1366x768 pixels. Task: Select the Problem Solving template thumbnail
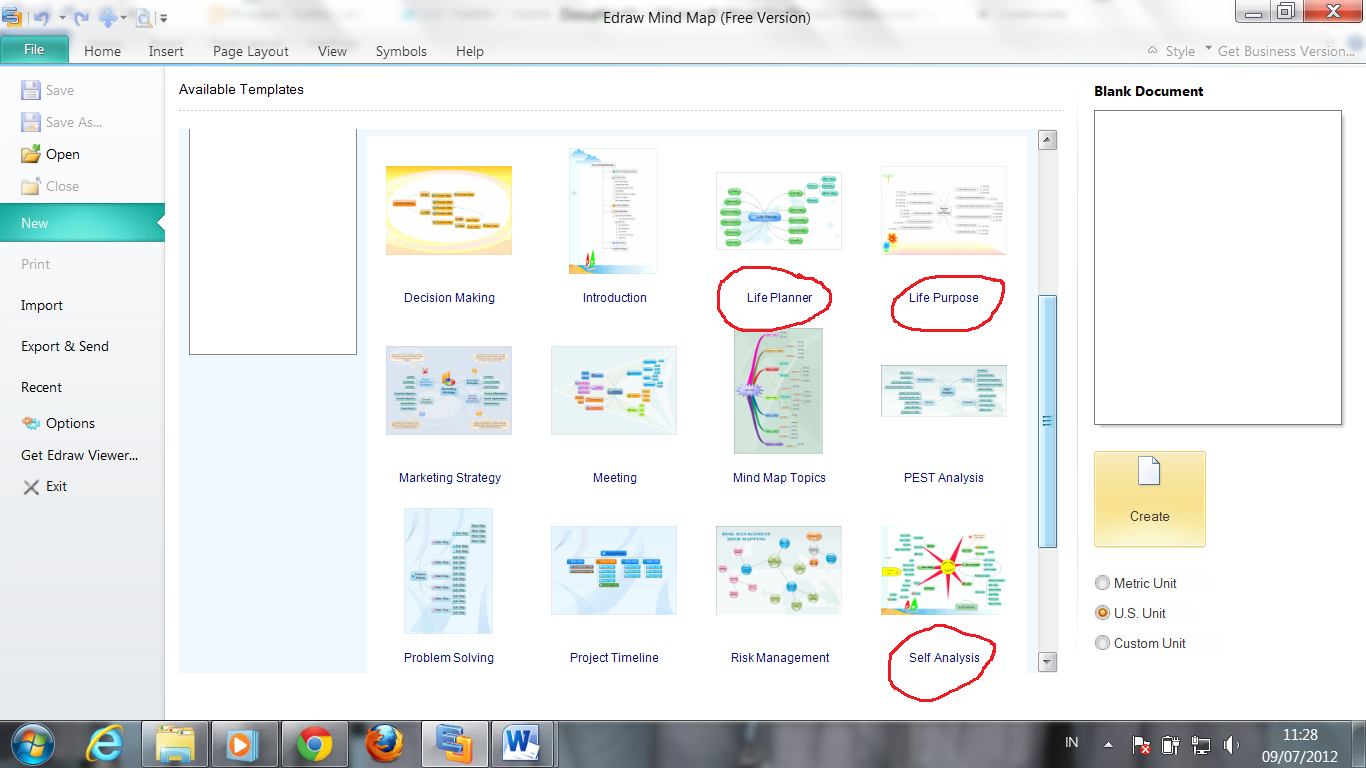448,571
